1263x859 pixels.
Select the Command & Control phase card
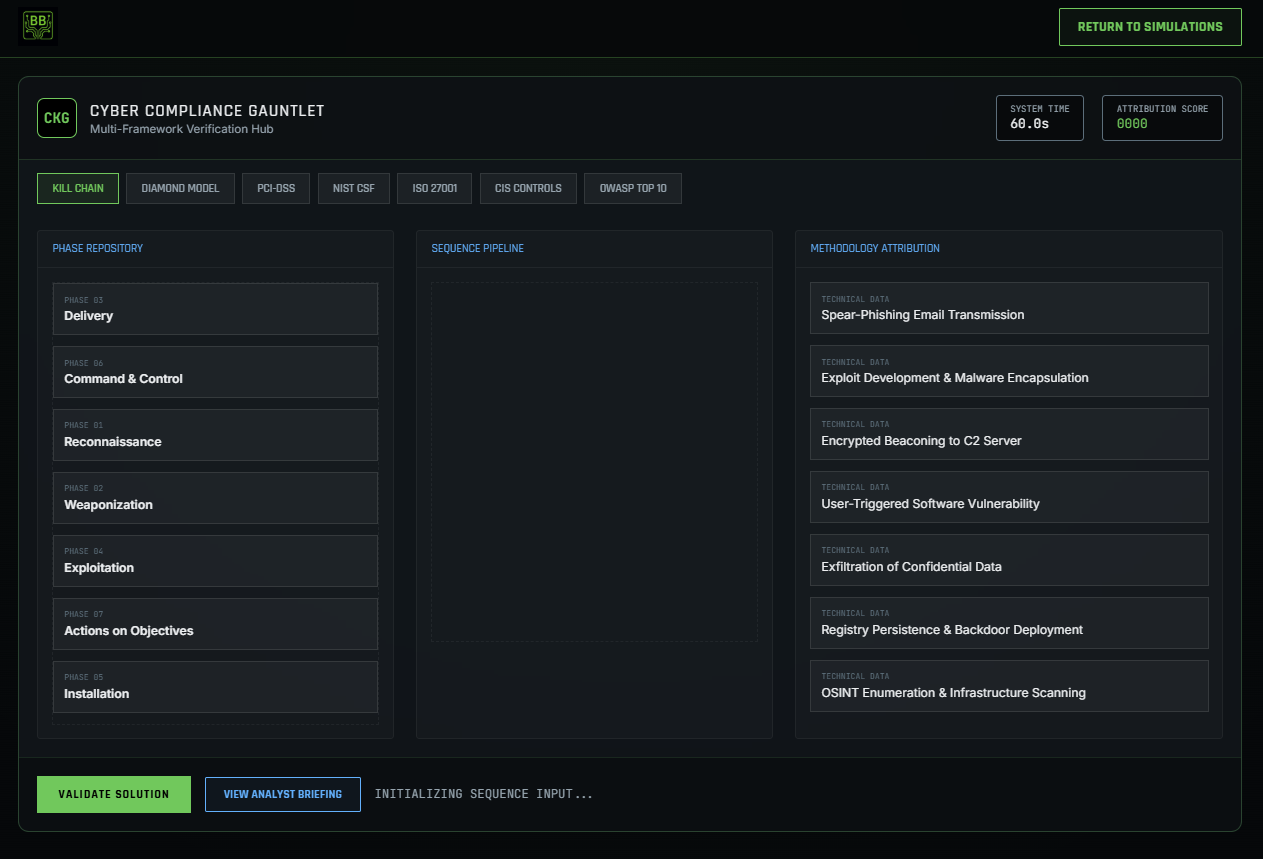point(215,372)
